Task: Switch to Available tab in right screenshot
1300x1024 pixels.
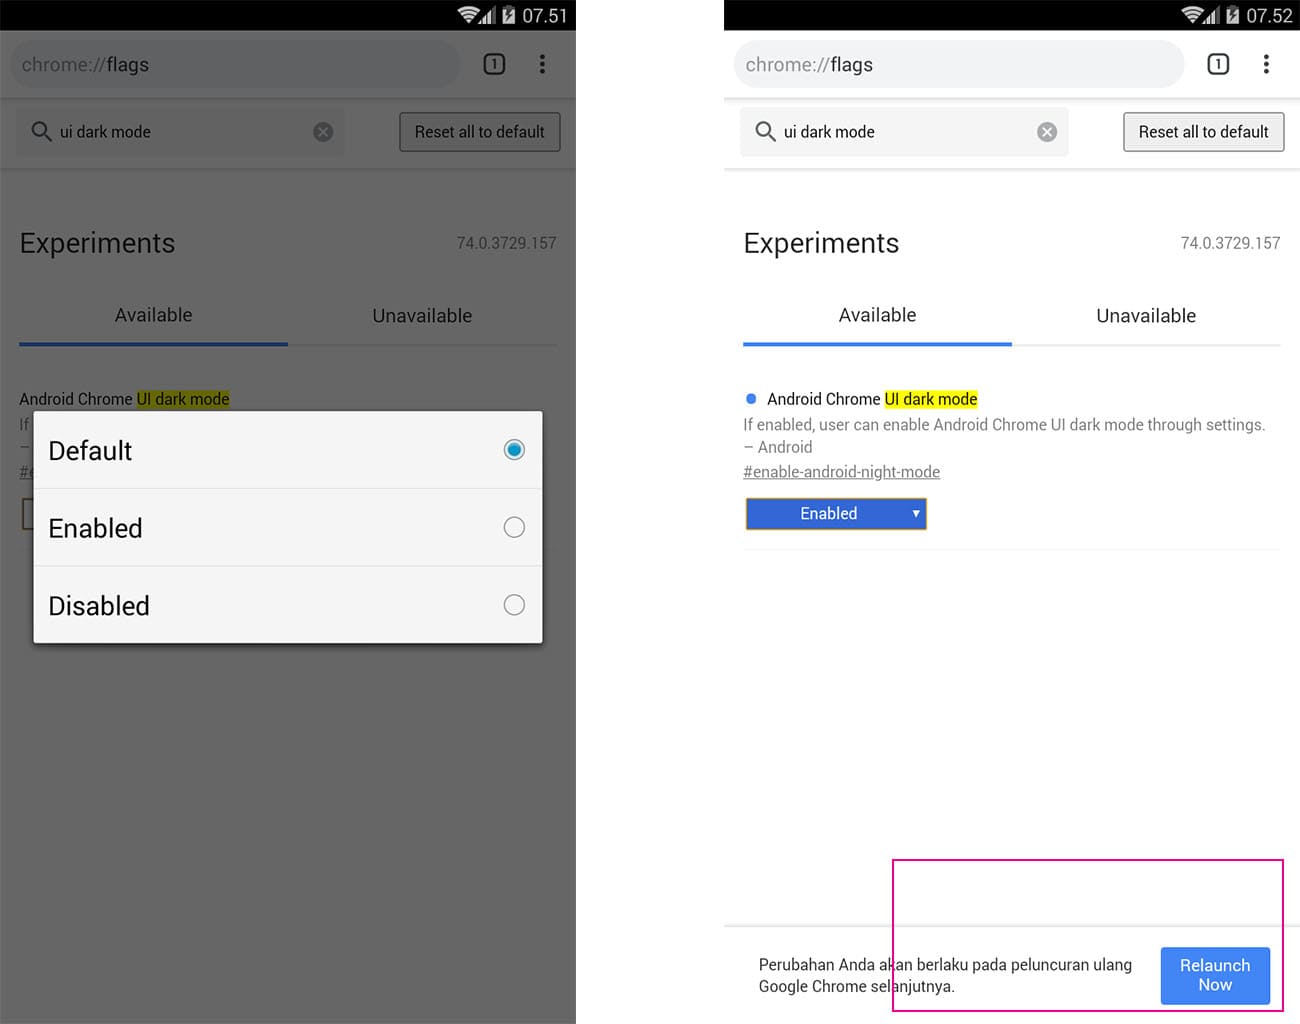Action: (877, 316)
